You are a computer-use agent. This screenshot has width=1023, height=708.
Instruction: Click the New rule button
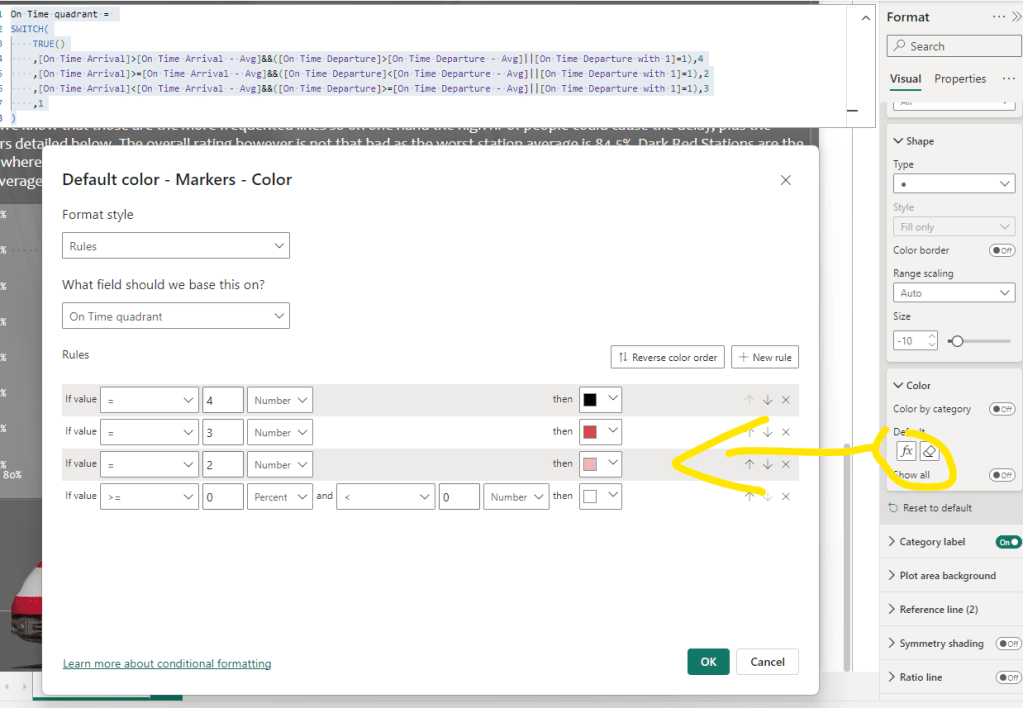click(765, 357)
